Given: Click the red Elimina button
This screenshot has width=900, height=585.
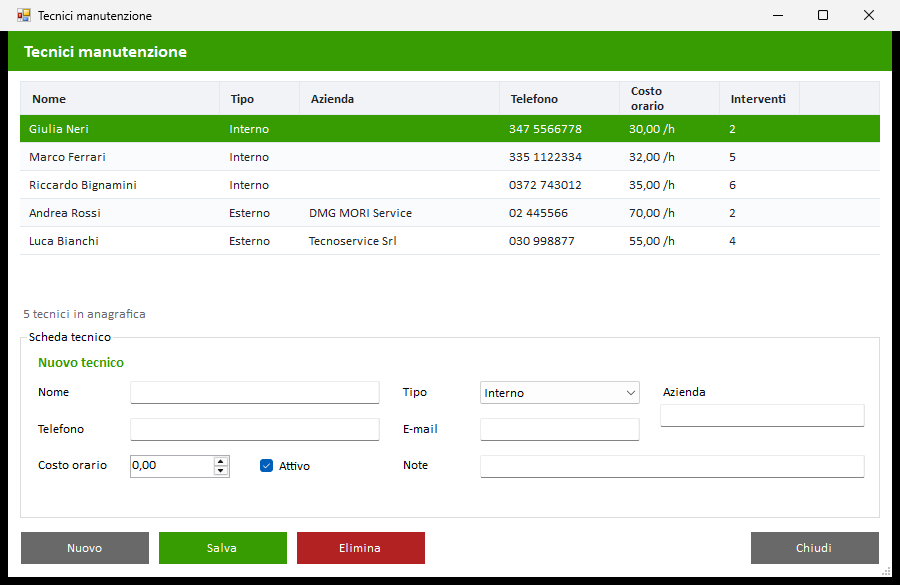Looking at the screenshot, I should click(360, 548).
